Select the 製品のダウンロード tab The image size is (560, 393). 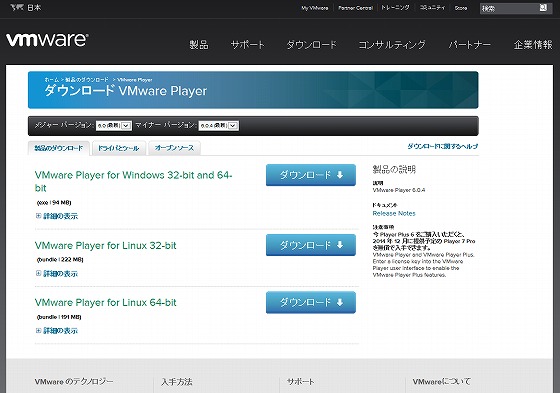59,148
